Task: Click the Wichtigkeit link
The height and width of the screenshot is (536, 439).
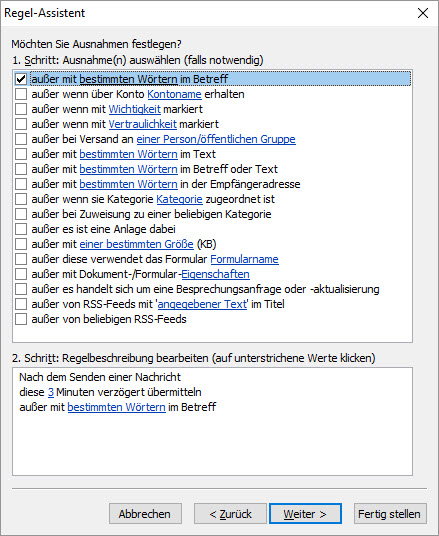Action: click(x=135, y=109)
